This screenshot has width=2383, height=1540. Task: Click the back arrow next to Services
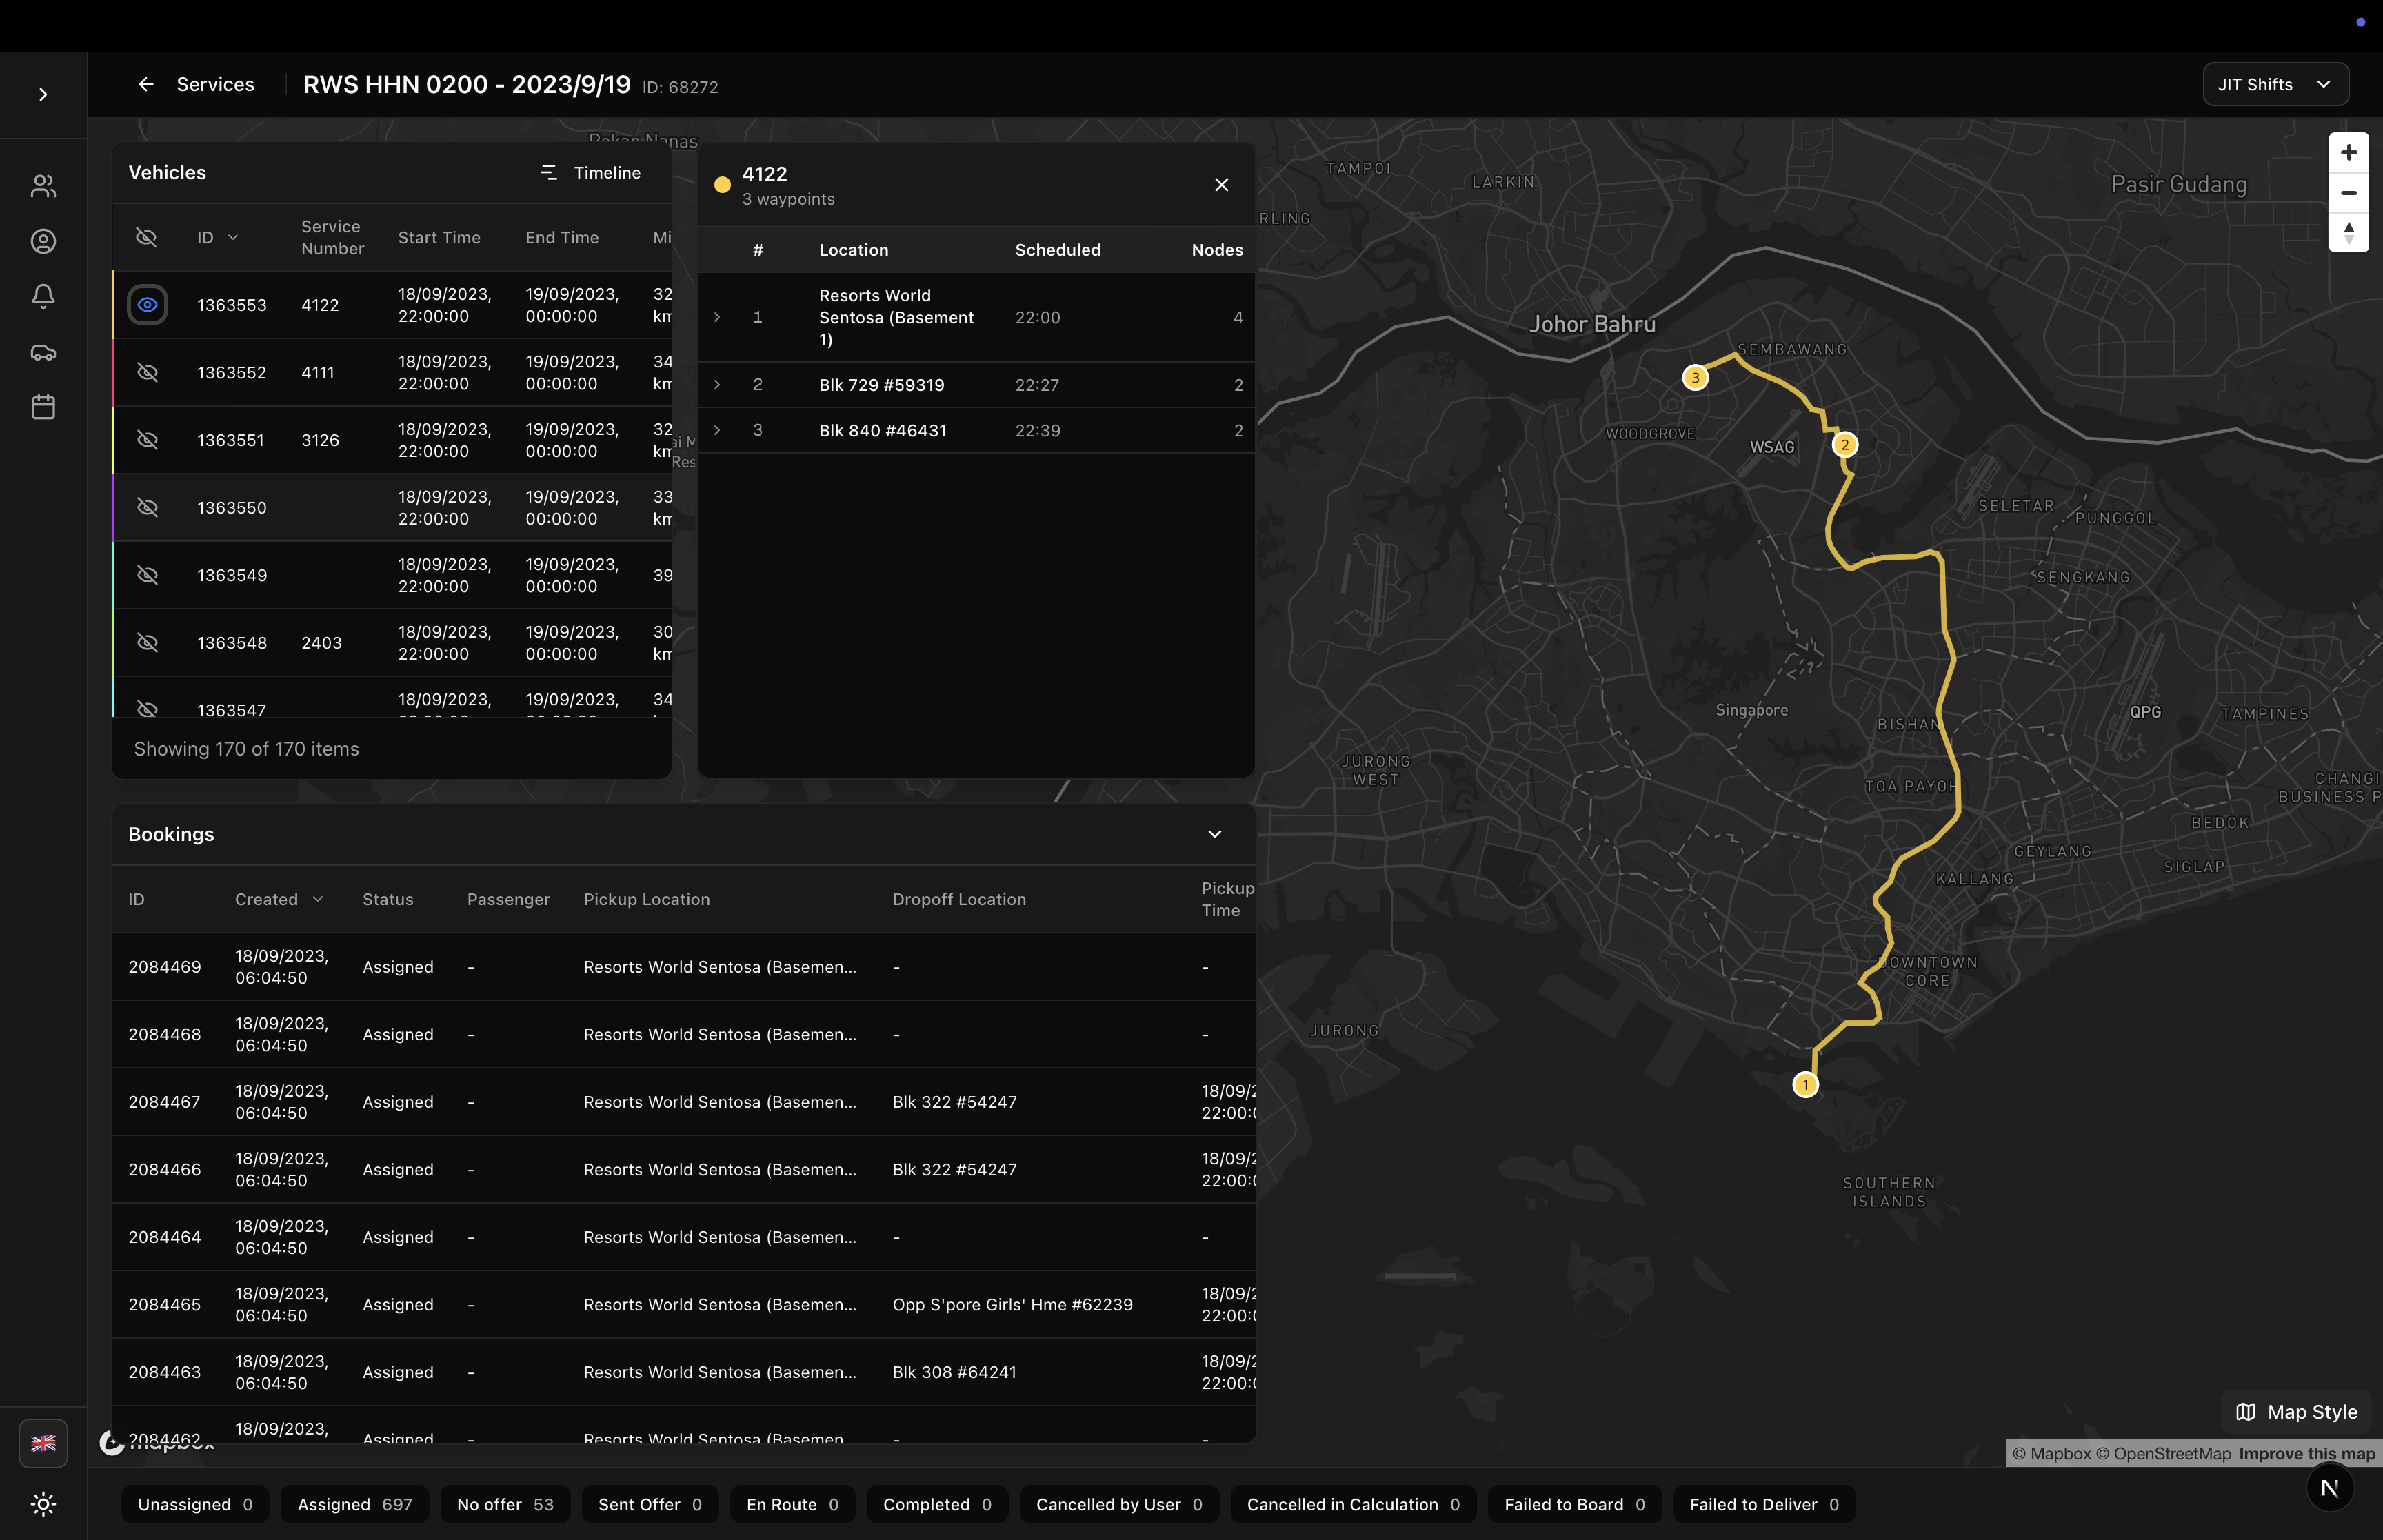pyautogui.click(x=146, y=85)
